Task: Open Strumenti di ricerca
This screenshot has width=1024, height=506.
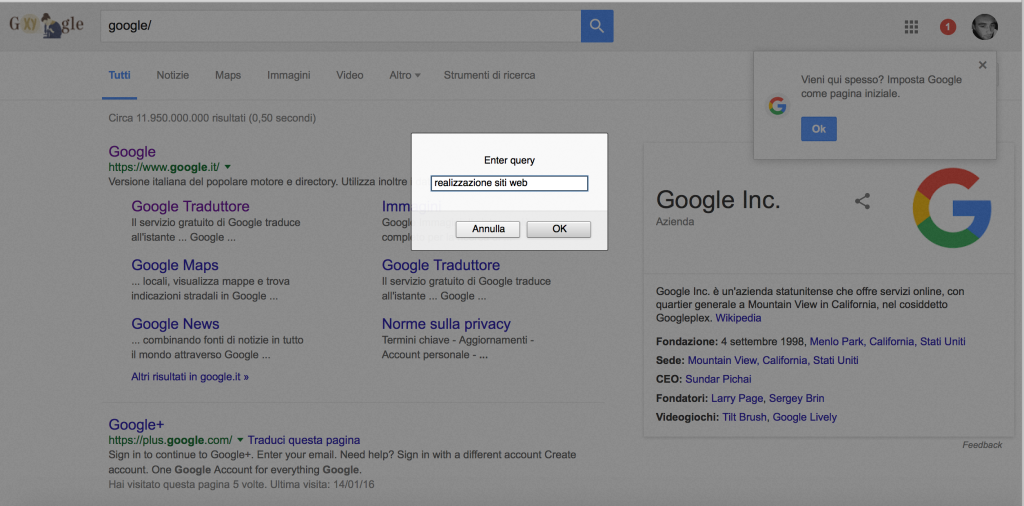Action: pos(489,75)
